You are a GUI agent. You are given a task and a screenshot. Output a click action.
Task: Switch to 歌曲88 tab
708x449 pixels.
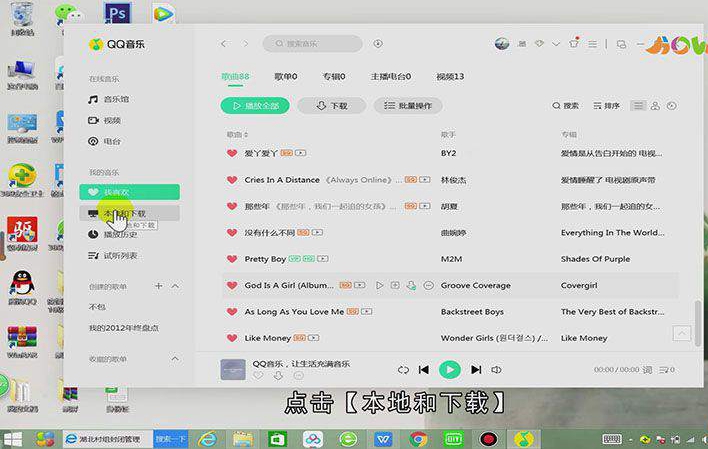pyautogui.click(x=235, y=76)
